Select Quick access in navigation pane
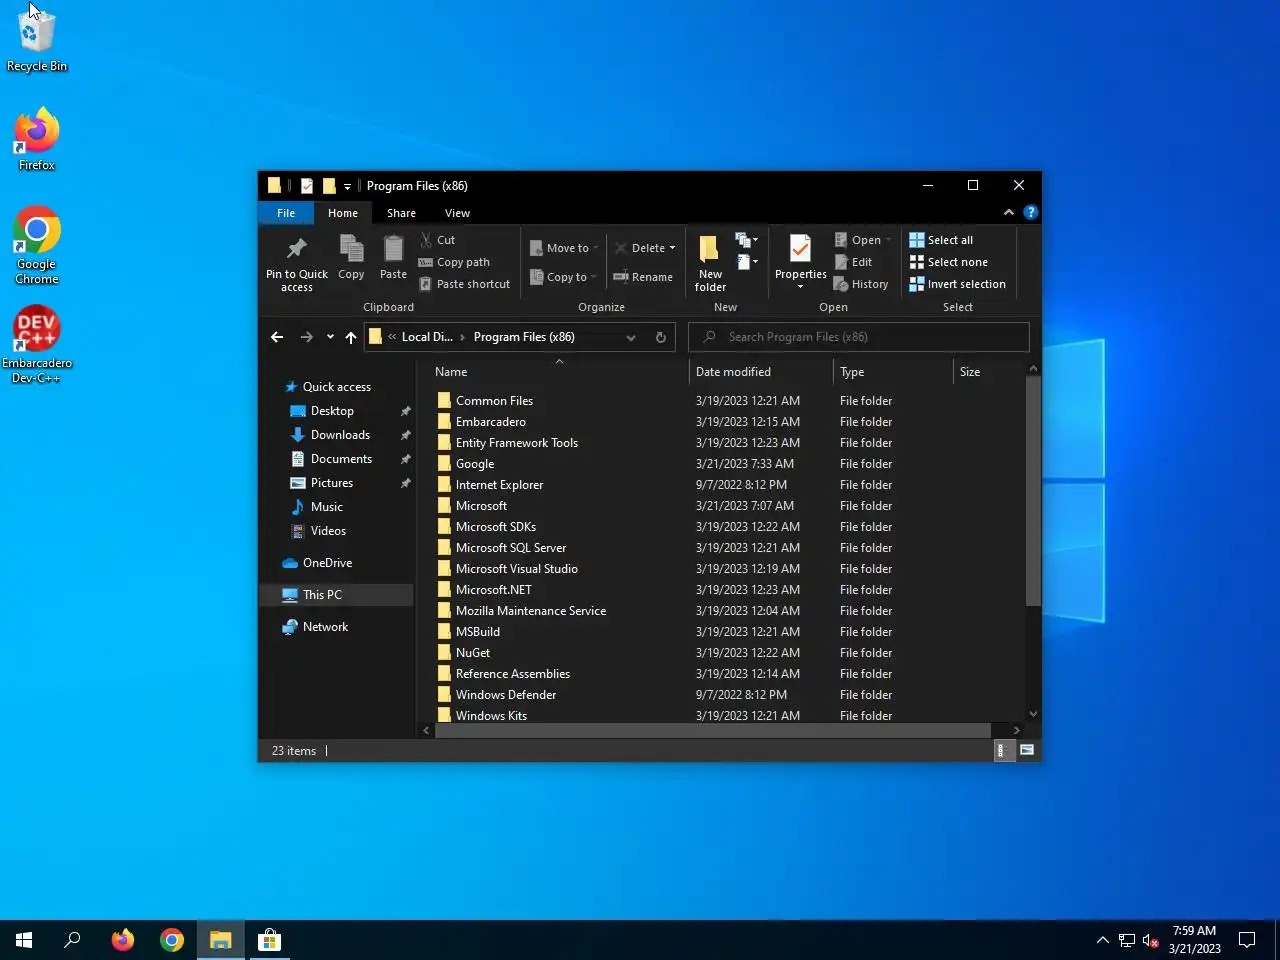 (336, 387)
